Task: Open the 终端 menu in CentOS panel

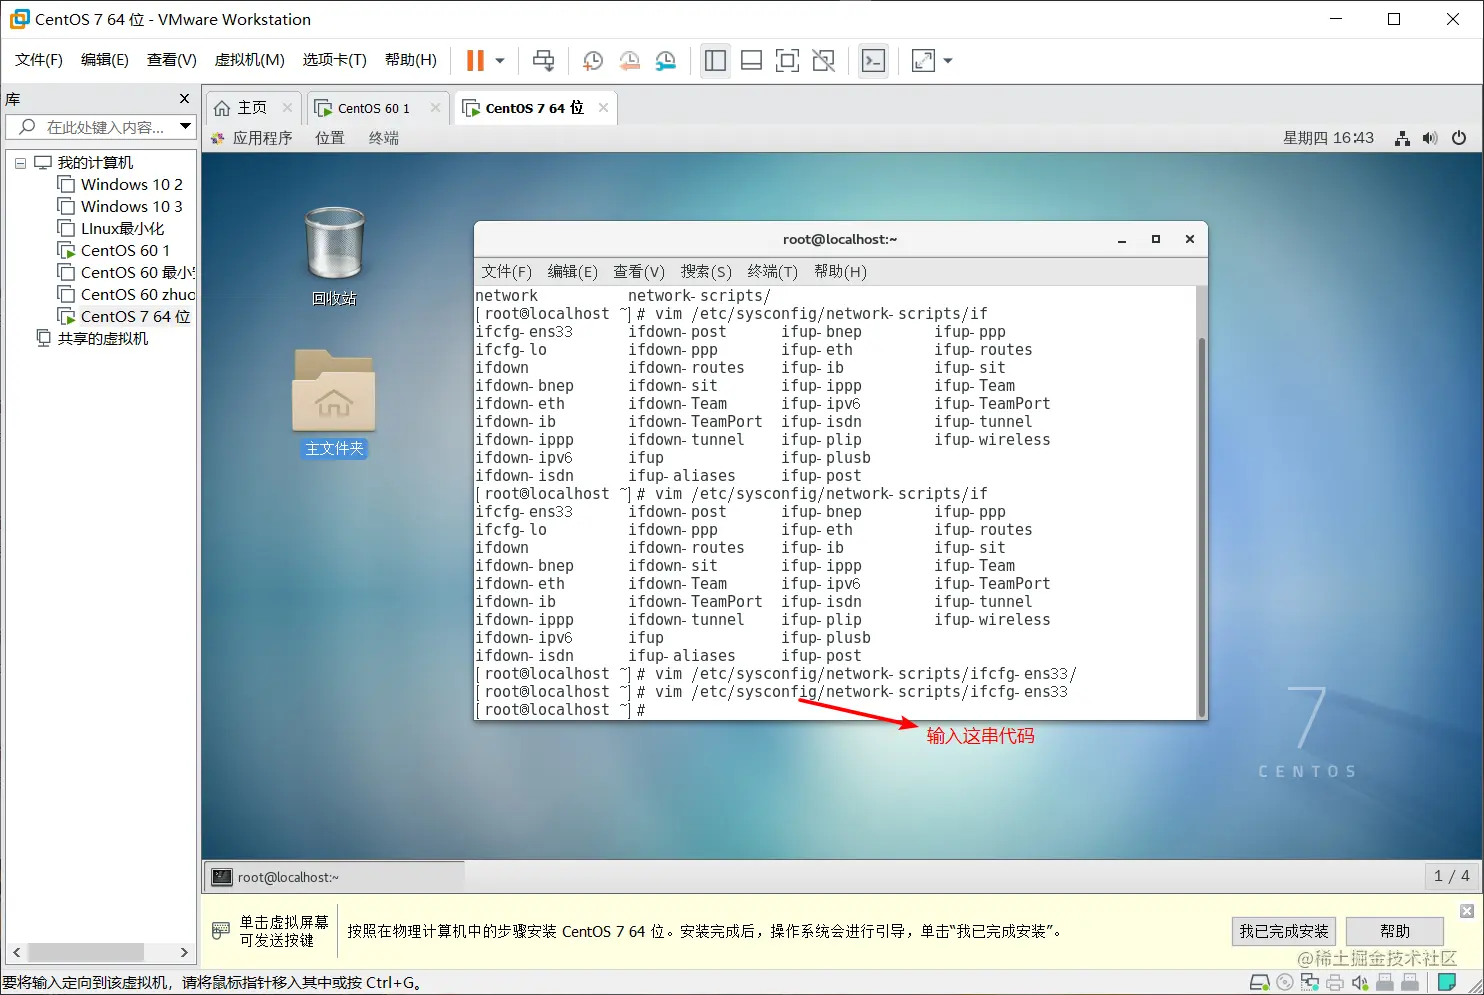Action: (x=384, y=138)
